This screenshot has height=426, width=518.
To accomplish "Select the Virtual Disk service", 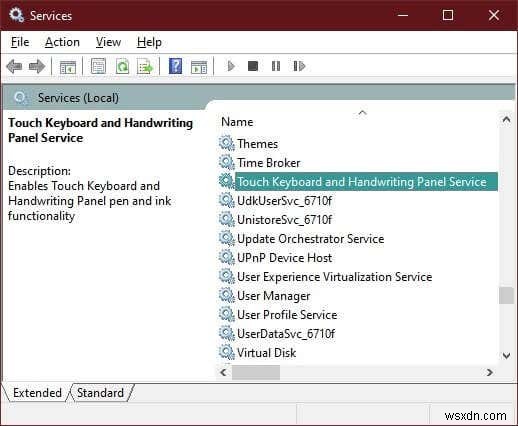I will [x=266, y=353].
